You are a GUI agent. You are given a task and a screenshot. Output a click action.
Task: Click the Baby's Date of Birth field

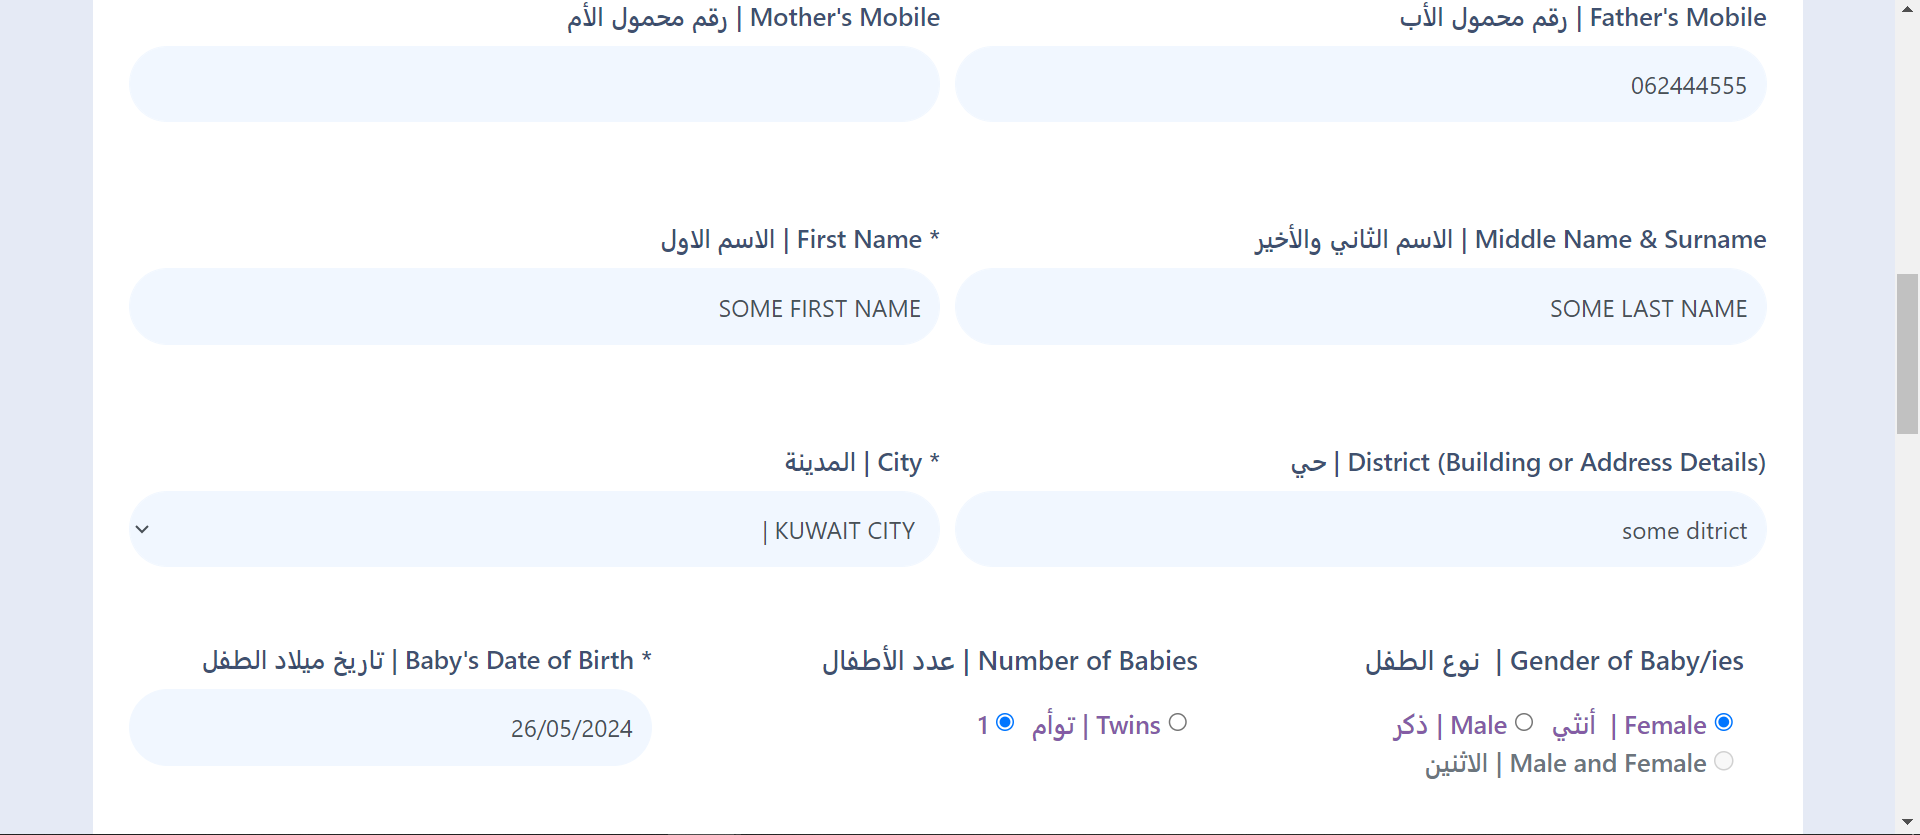[390, 728]
